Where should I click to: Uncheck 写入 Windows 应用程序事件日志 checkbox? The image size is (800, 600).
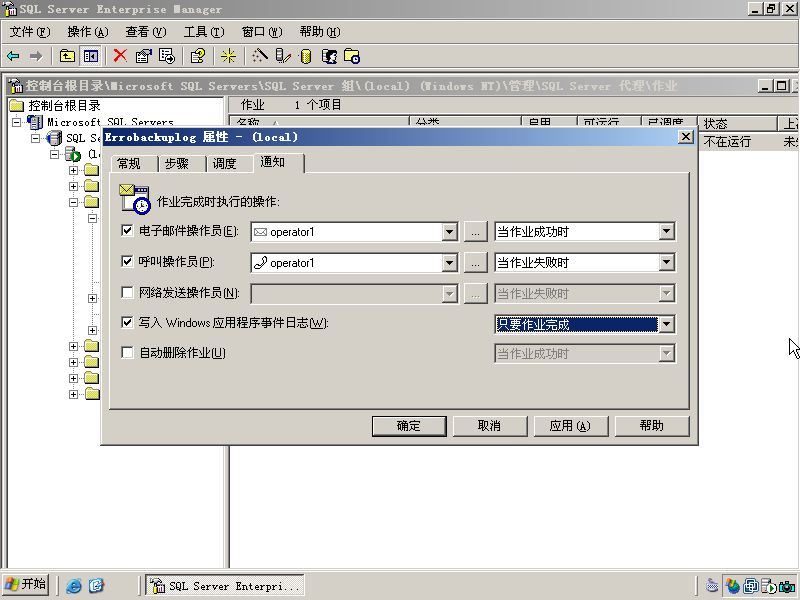click(x=127, y=322)
